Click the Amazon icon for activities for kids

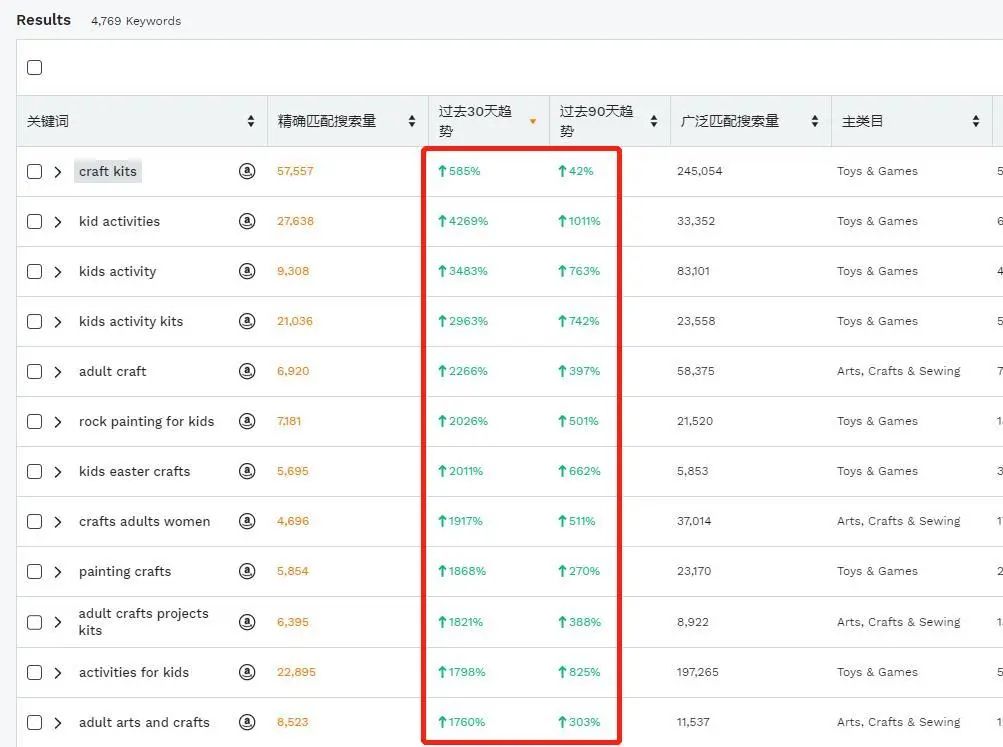(x=247, y=672)
